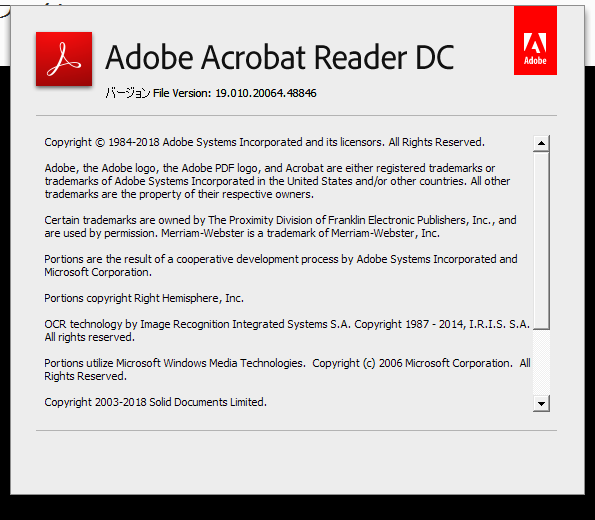Click scrollbar track below the thumb
The image size is (595, 520).
(x=541, y=362)
